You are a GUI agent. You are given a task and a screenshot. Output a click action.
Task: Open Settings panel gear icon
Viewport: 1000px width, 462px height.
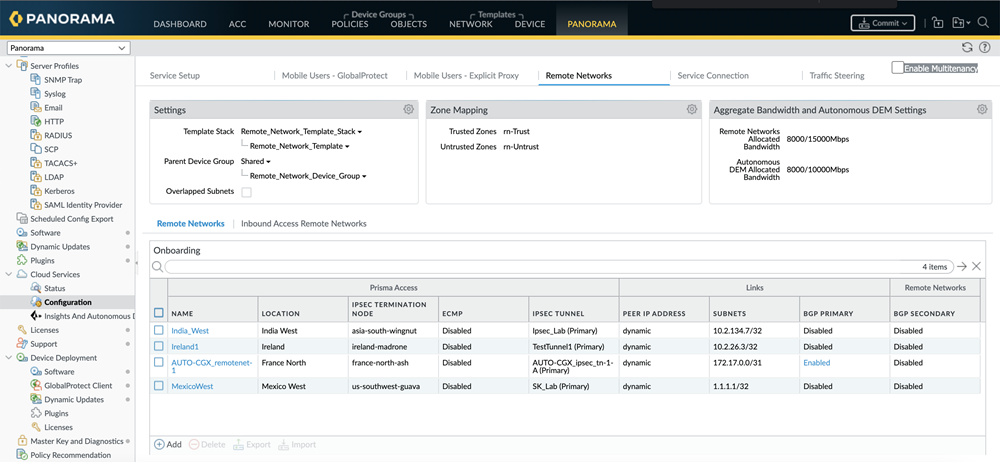pos(408,110)
